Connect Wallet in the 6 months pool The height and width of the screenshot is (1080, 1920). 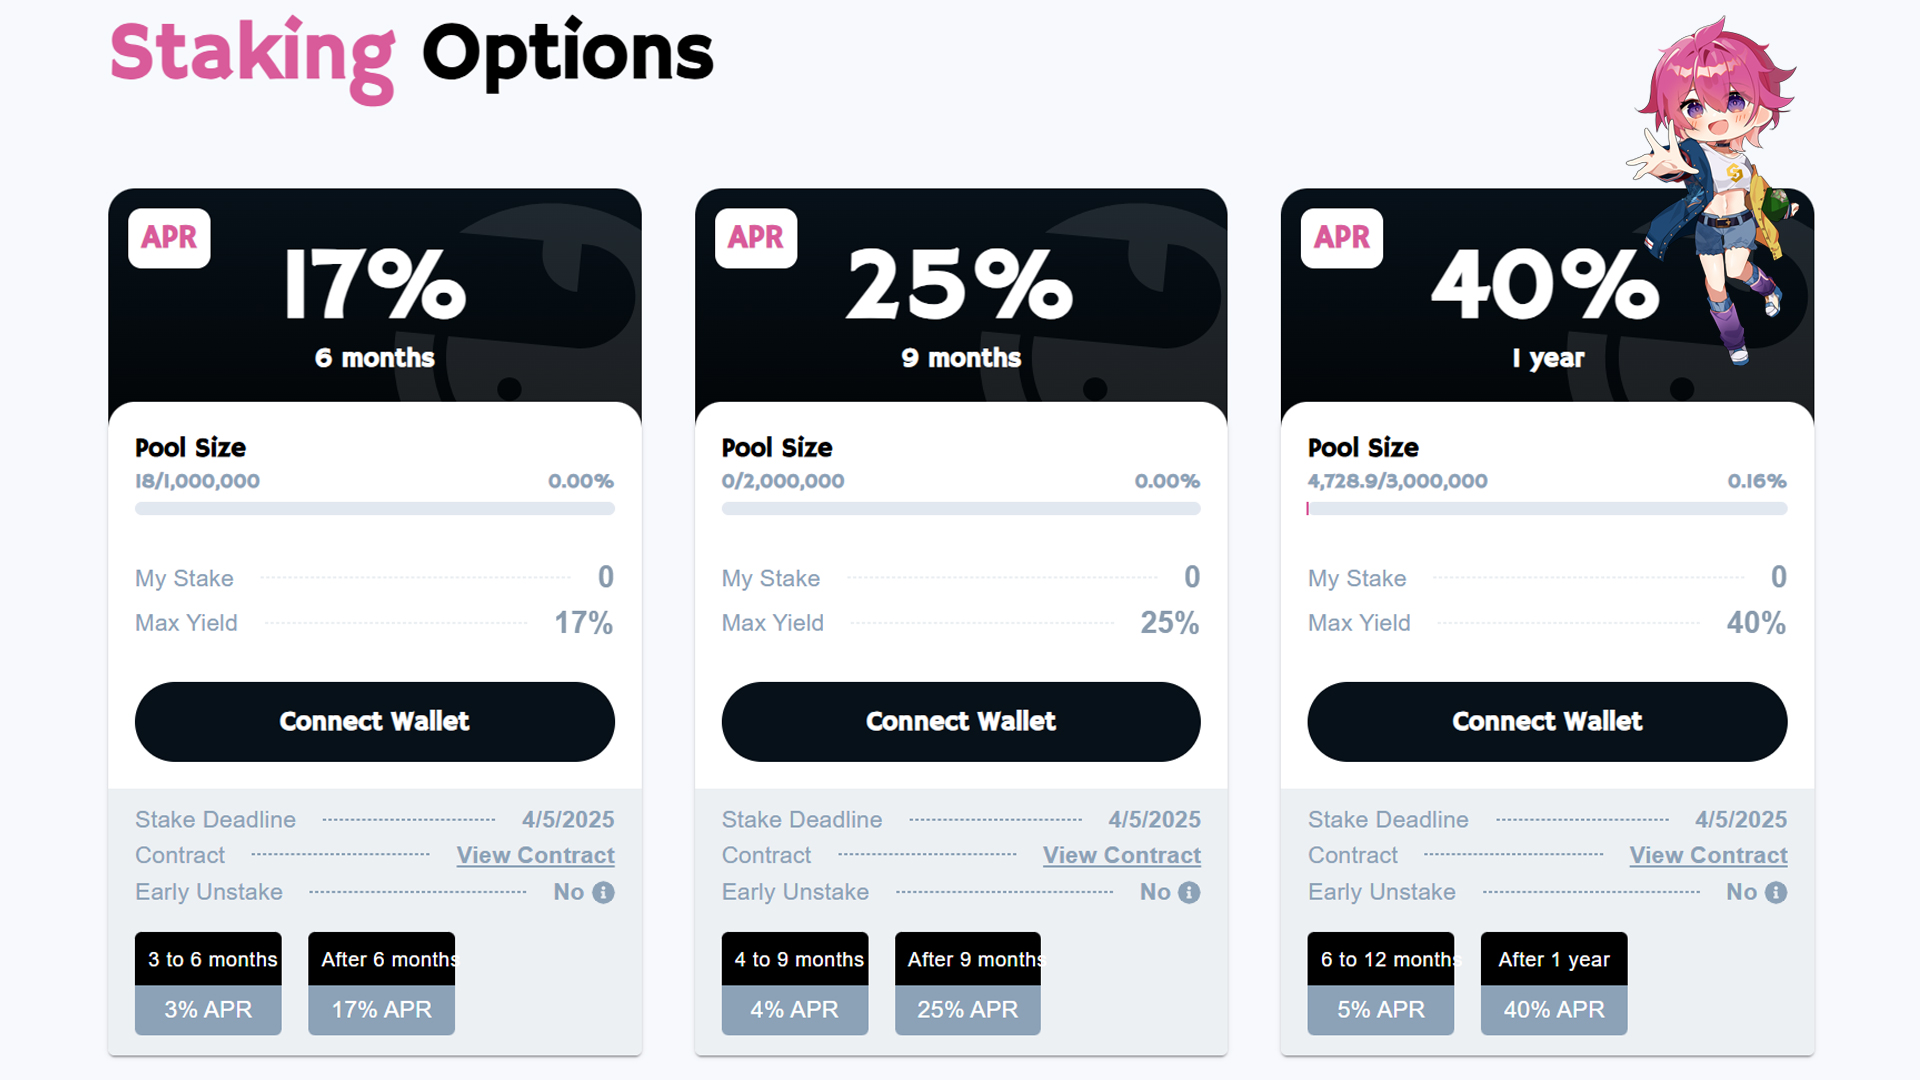point(375,722)
